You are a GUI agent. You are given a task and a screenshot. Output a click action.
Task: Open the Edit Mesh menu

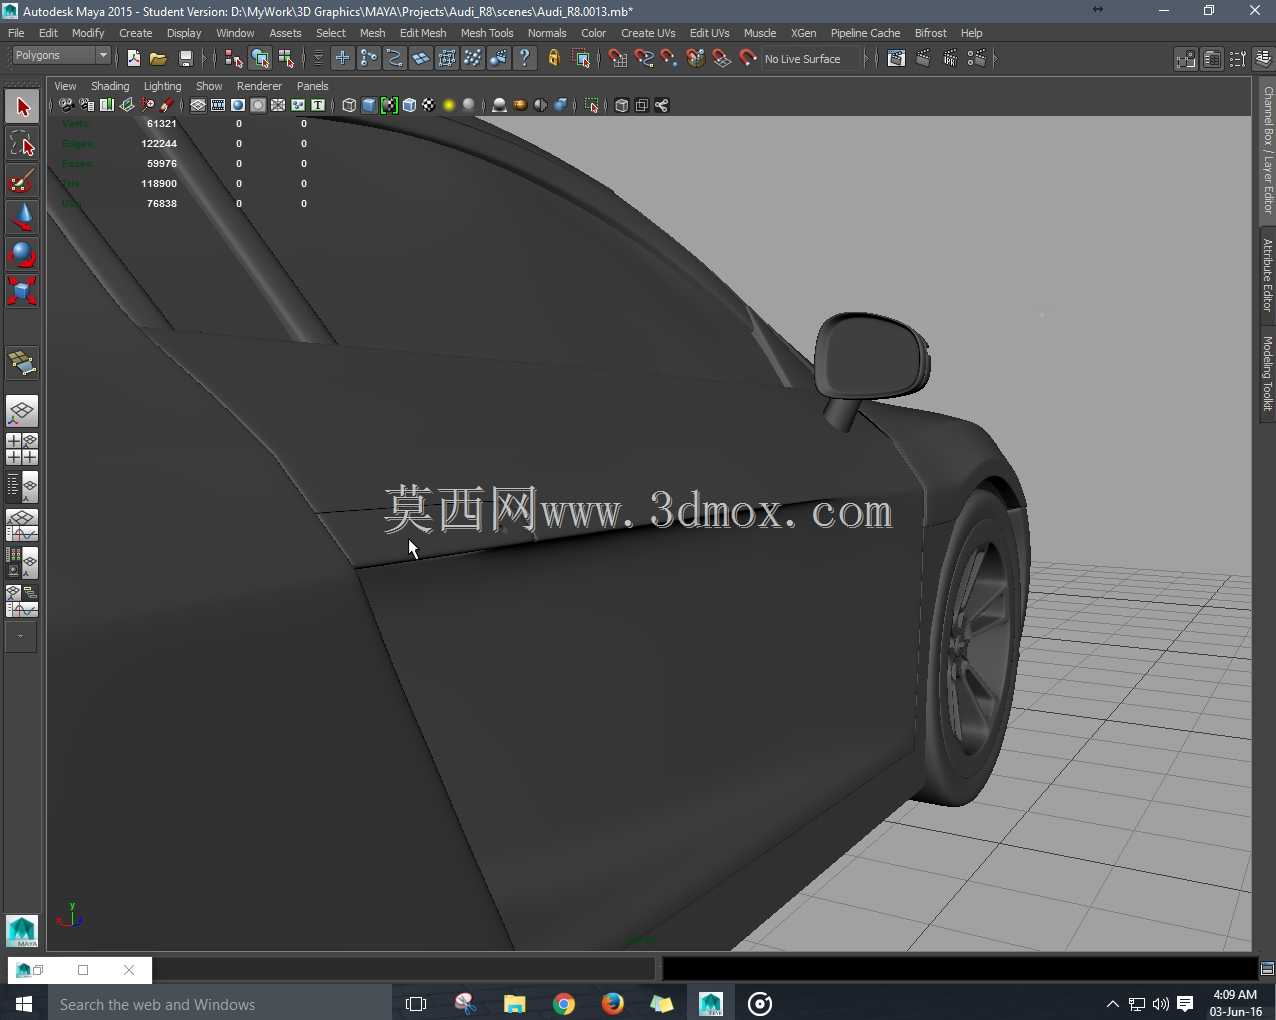click(x=423, y=33)
